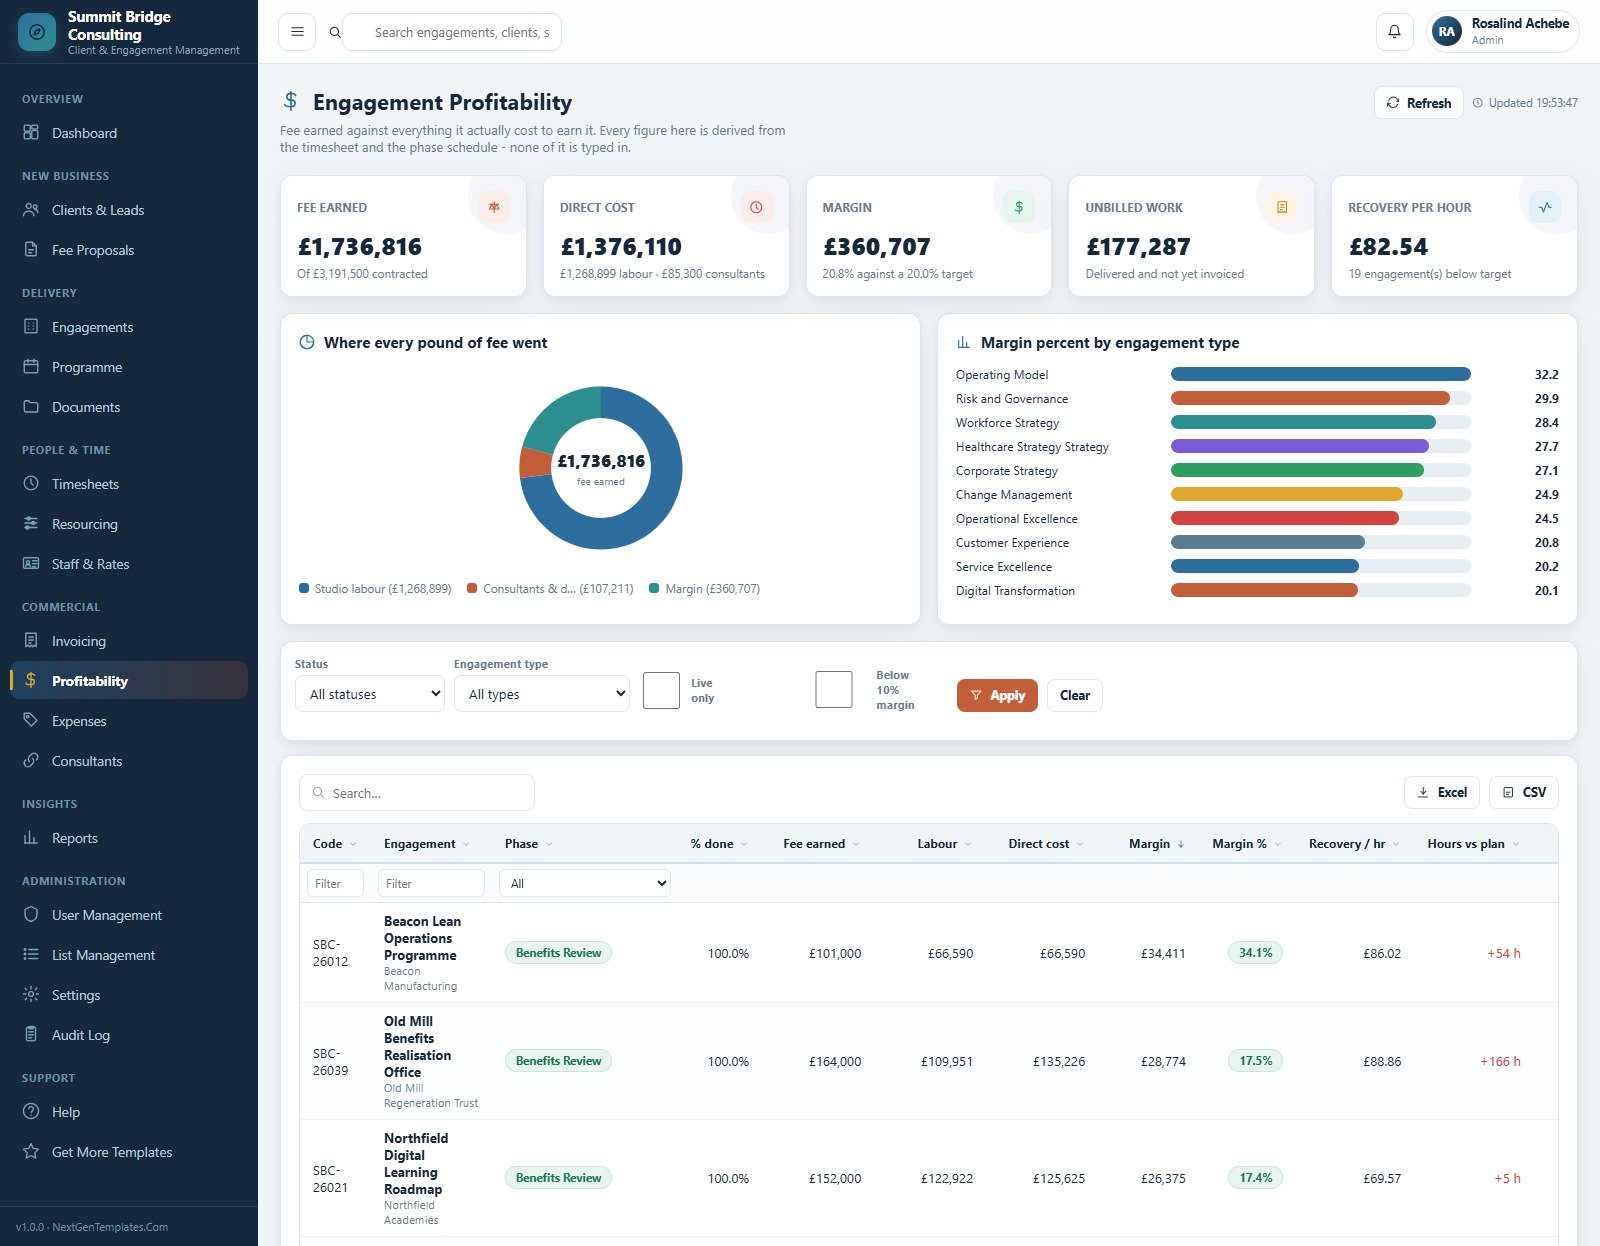Click the 34.1% margin badge
This screenshot has width=1600, height=1246.
click(1255, 953)
